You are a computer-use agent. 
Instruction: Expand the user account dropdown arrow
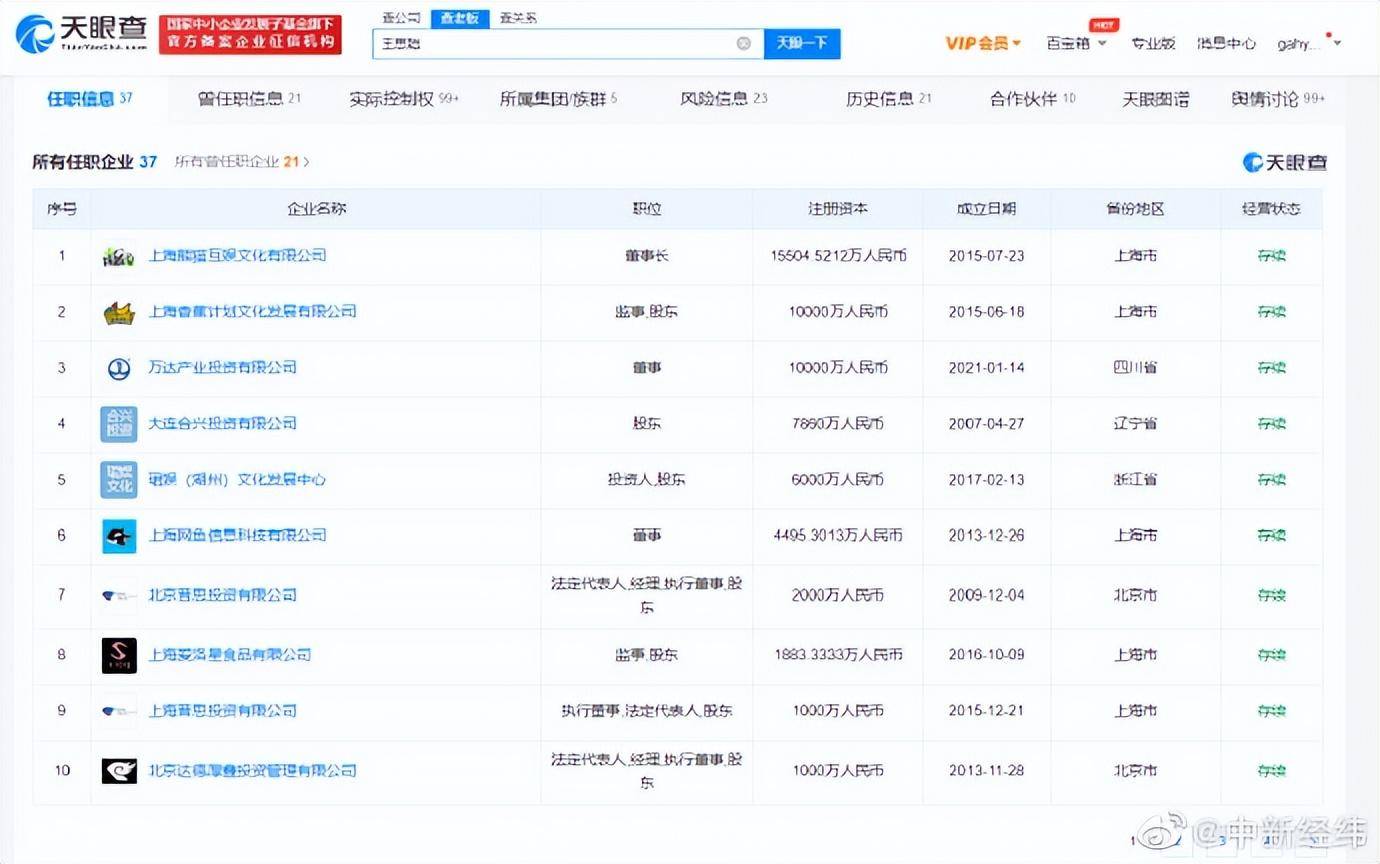pos(1338,43)
